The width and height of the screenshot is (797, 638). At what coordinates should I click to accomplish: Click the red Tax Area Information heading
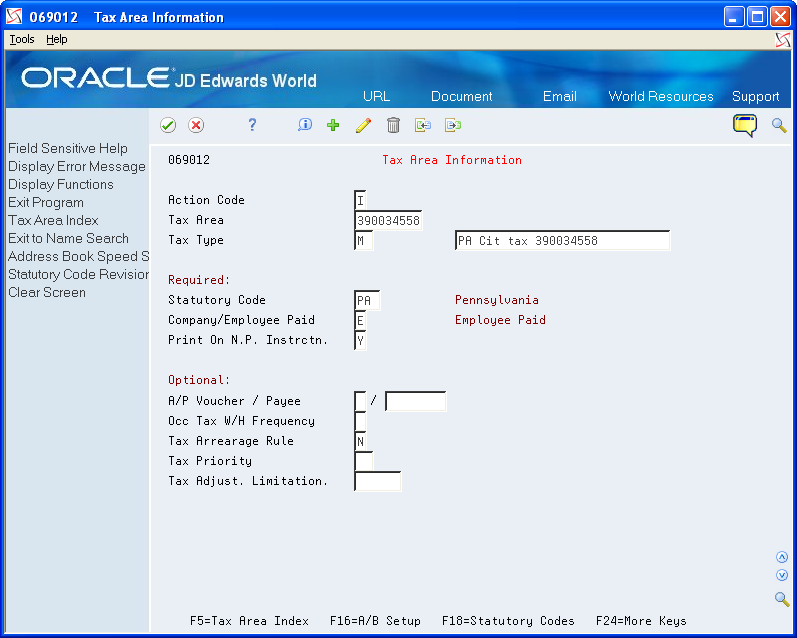[452, 160]
